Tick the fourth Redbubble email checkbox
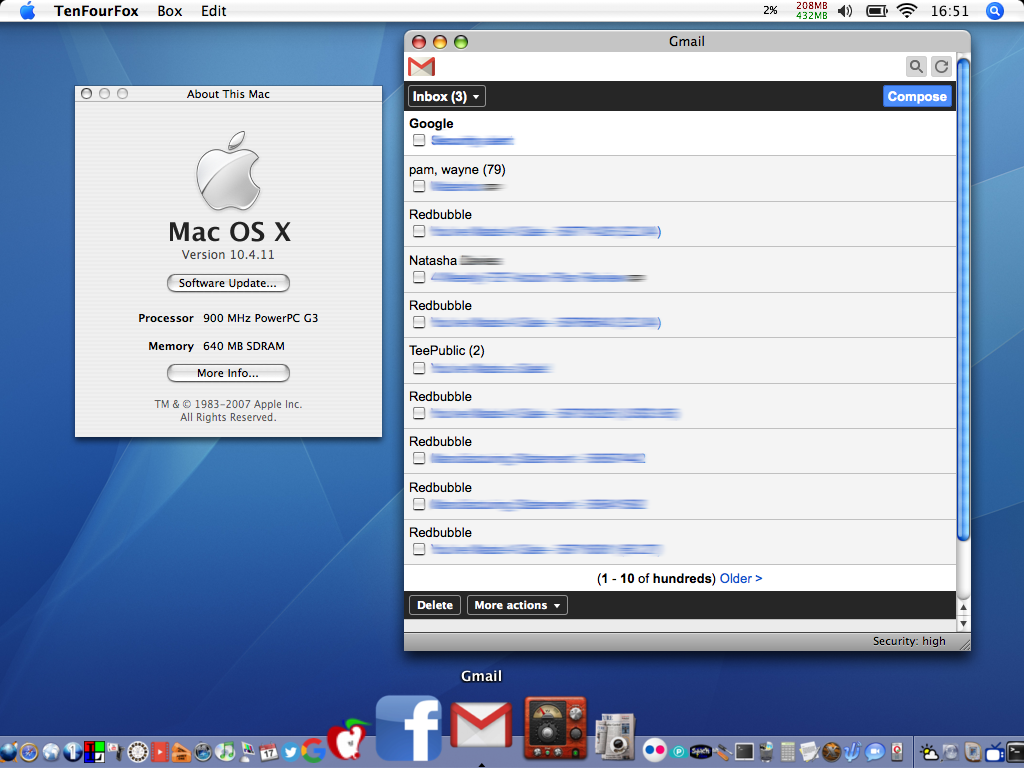 [419, 458]
